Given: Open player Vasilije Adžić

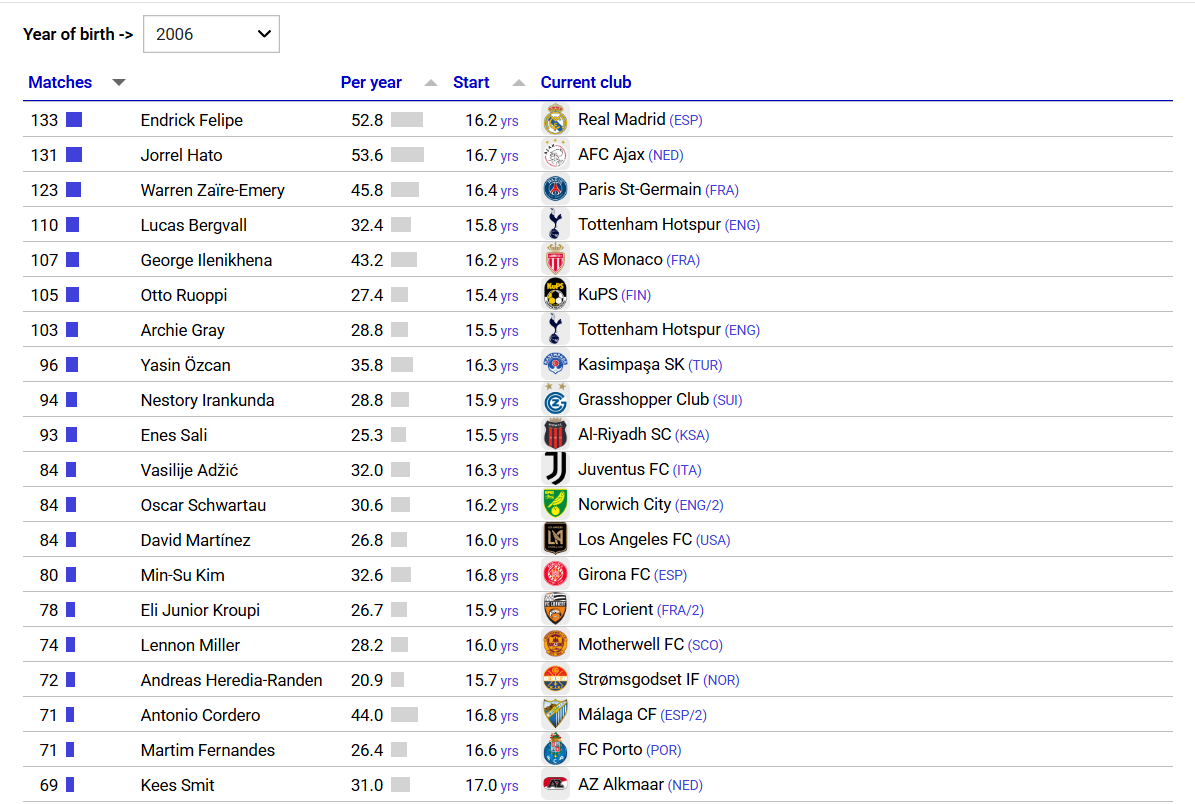Looking at the screenshot, I should pyautogui.click(x=189, y=471).
